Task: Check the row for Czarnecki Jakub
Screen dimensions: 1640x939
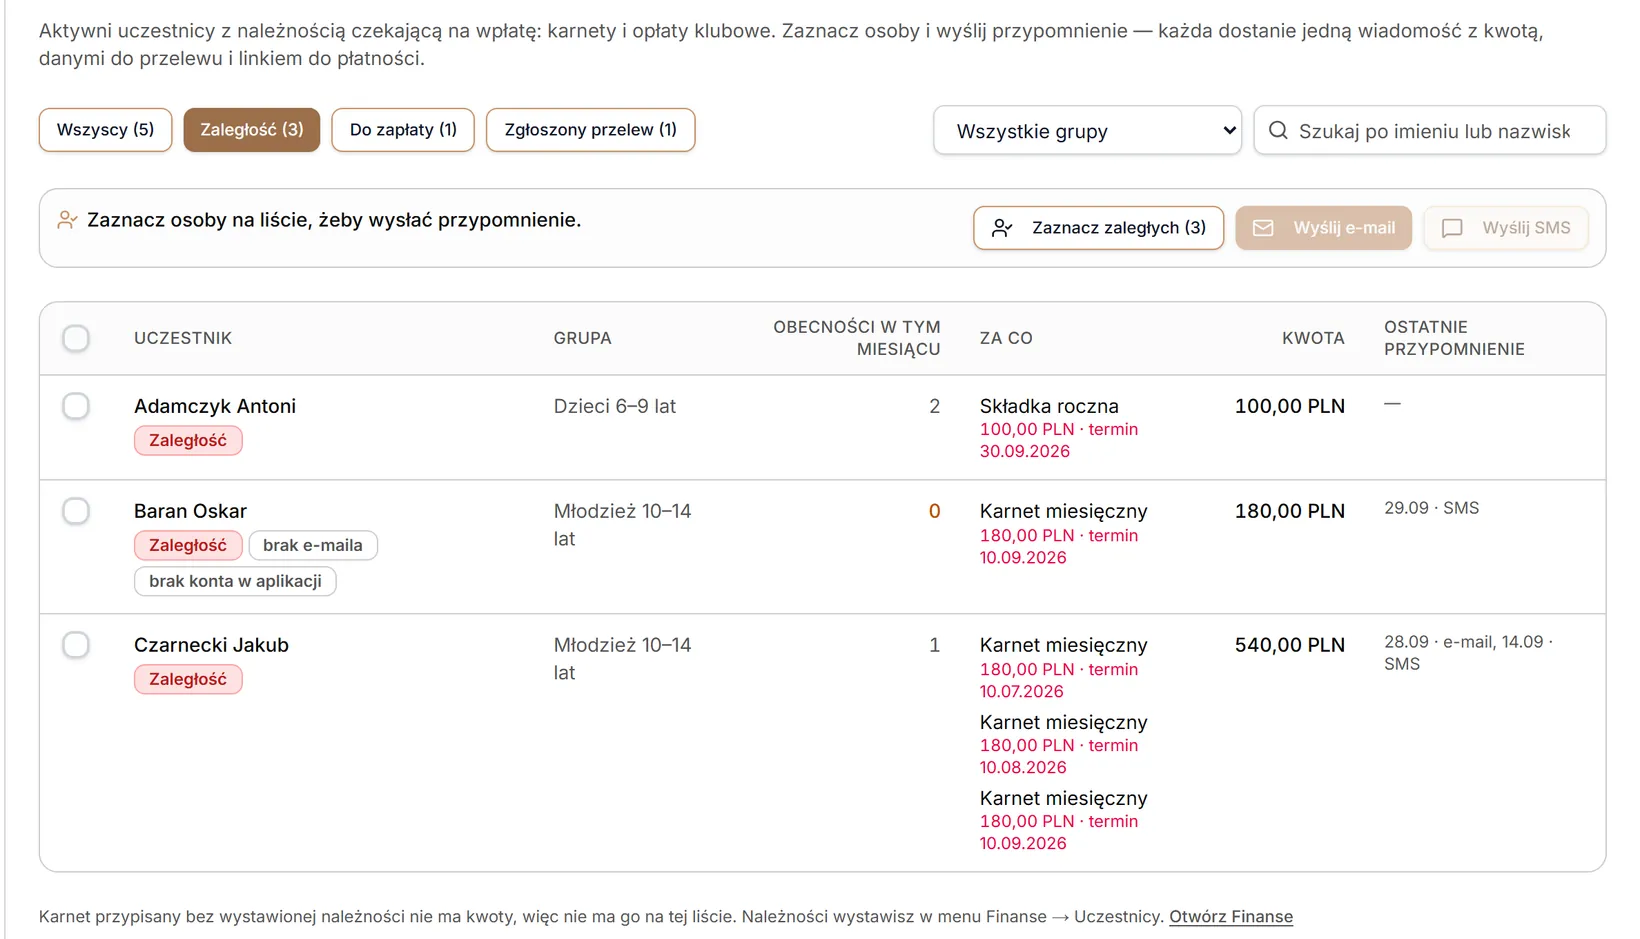Action: 76,645
